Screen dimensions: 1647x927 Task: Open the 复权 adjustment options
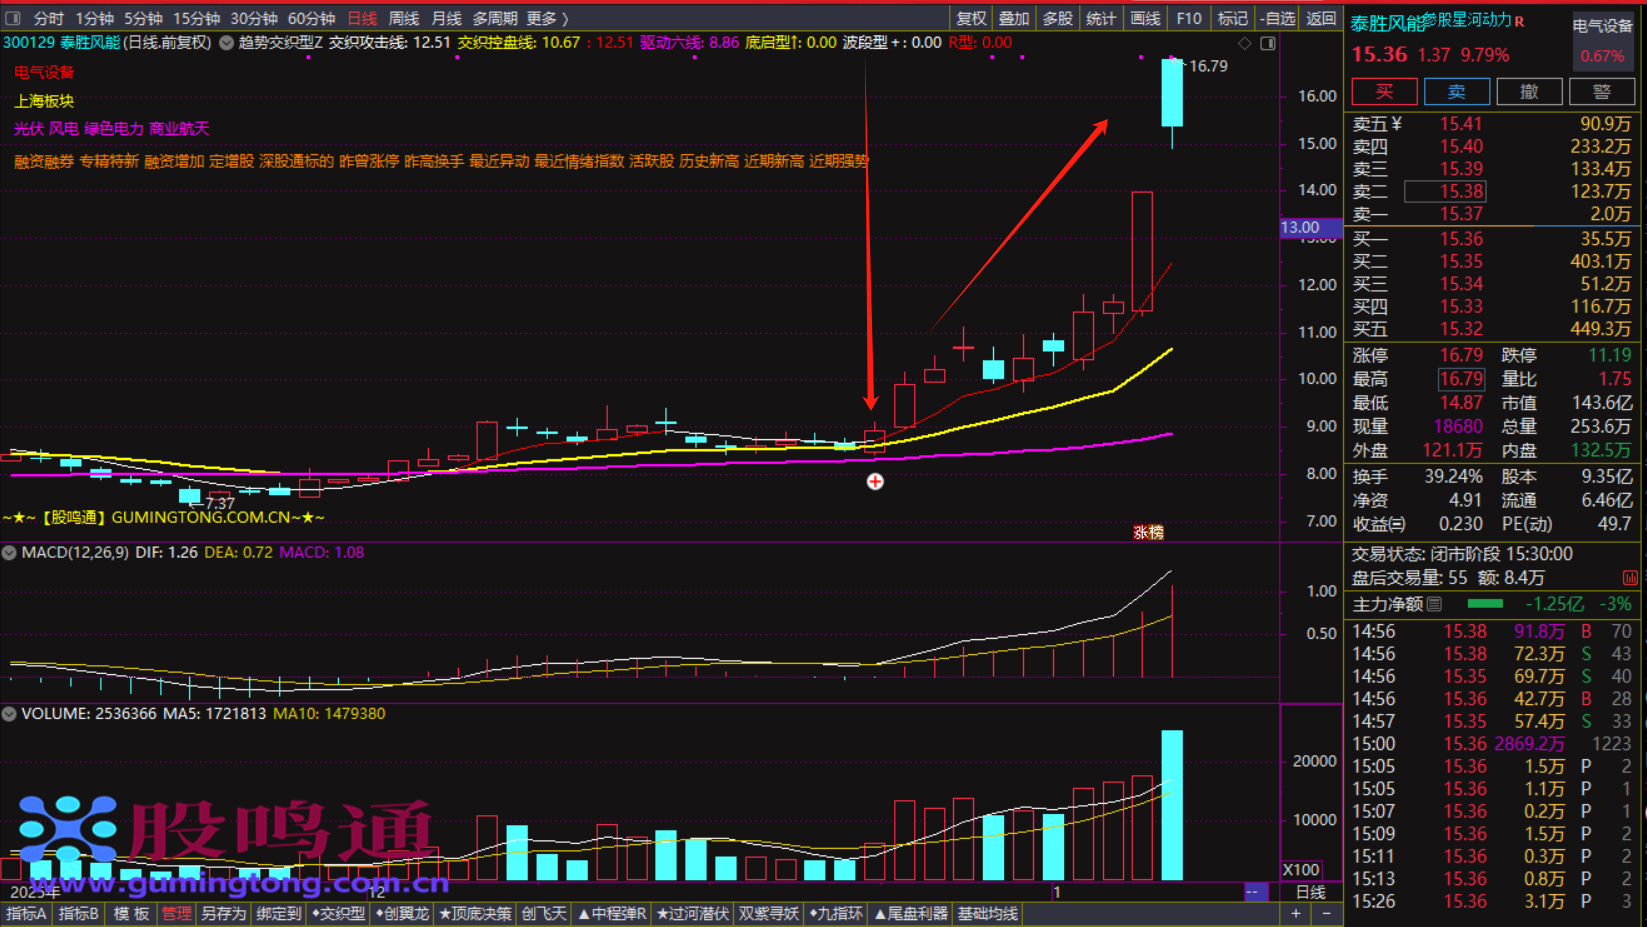(x=970, y=18)
